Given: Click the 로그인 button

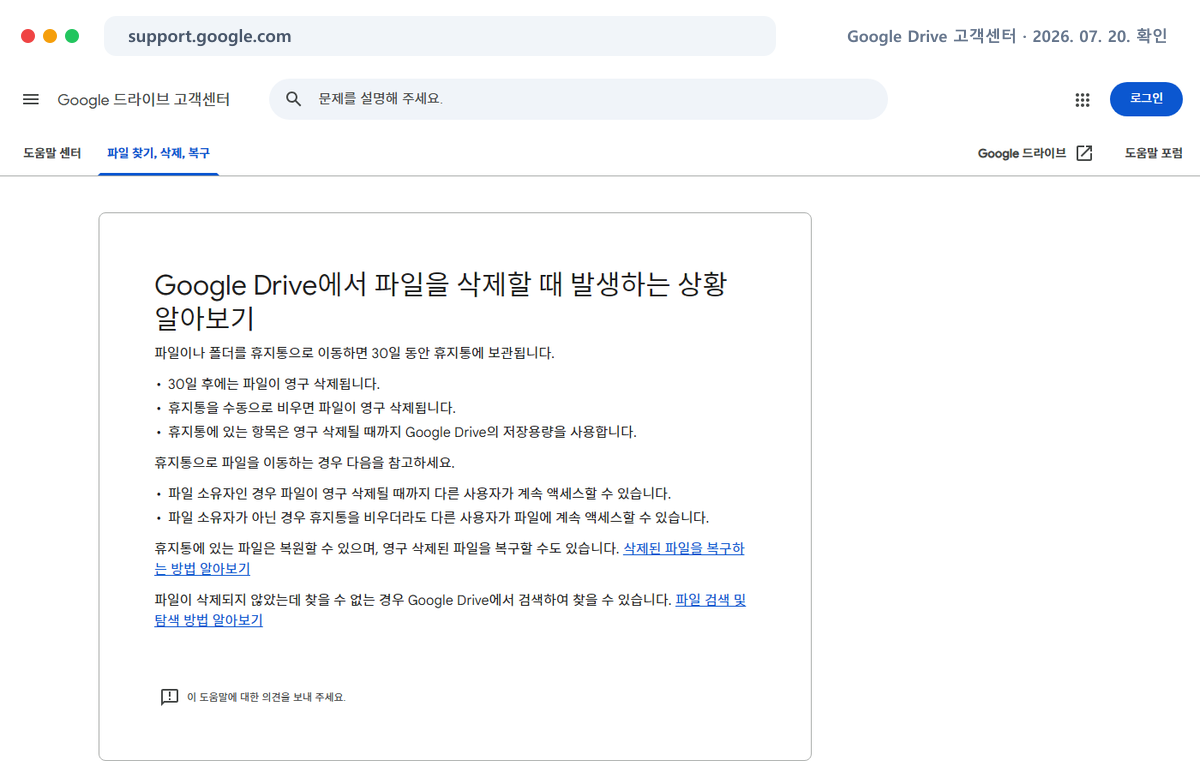Looking at the screenshot, I should point(1146,99).
